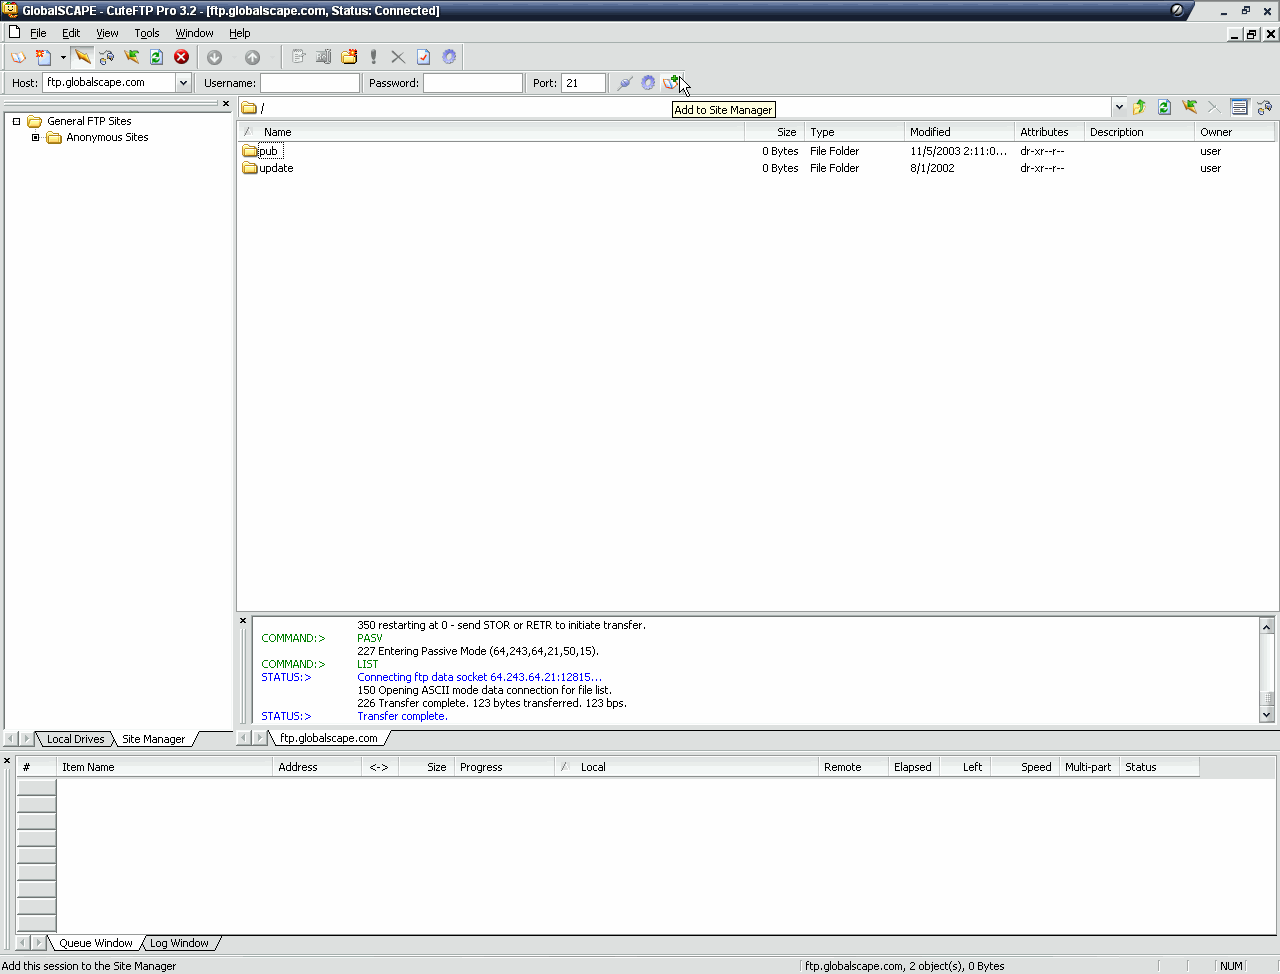Select the update folder
Screen dimensions: 1280x974
(x=268, y=168)
